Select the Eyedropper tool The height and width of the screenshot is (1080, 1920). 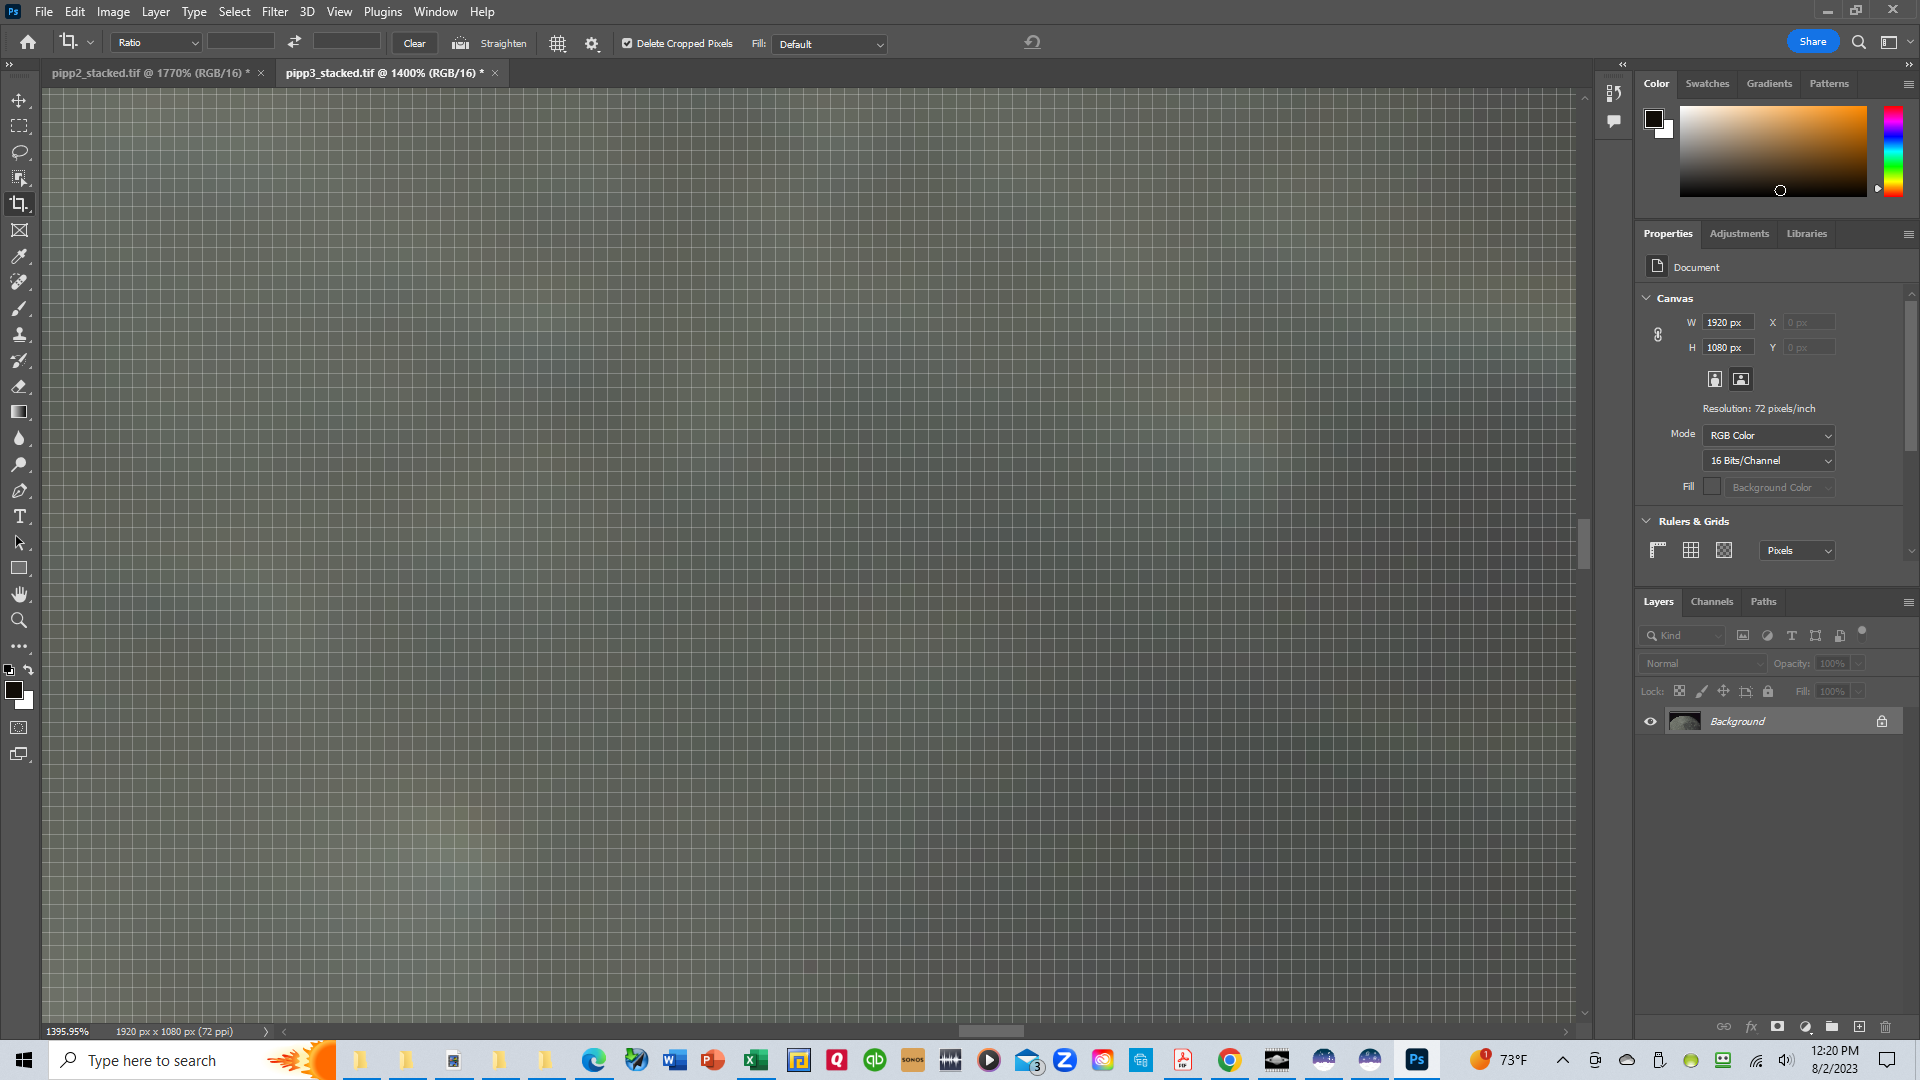click(19, 256)
